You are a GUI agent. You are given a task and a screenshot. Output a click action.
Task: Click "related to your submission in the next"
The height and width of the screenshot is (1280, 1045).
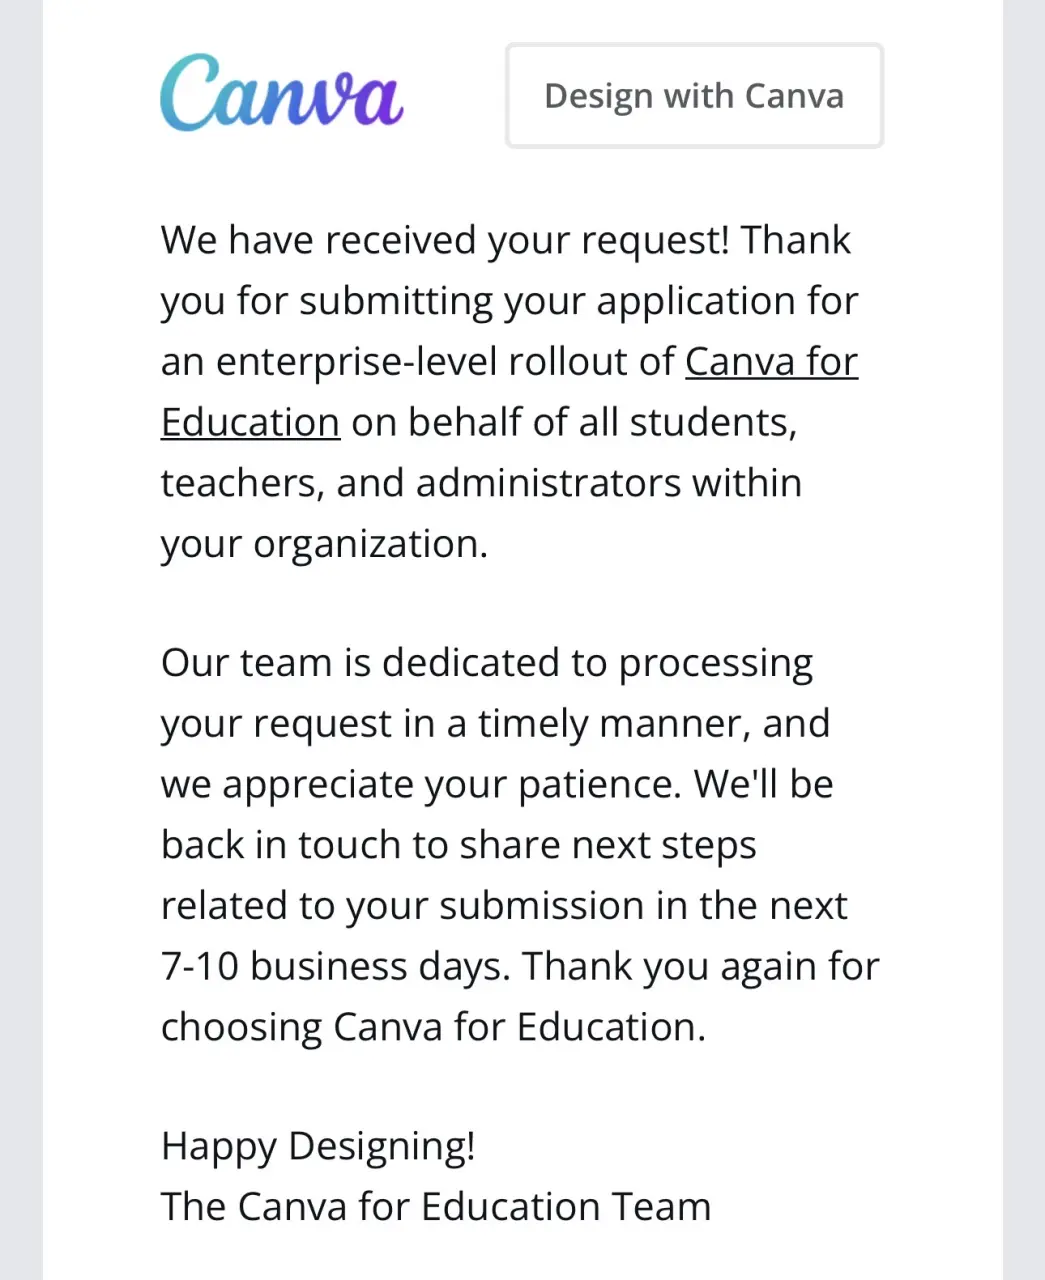[x=504, y=906]
